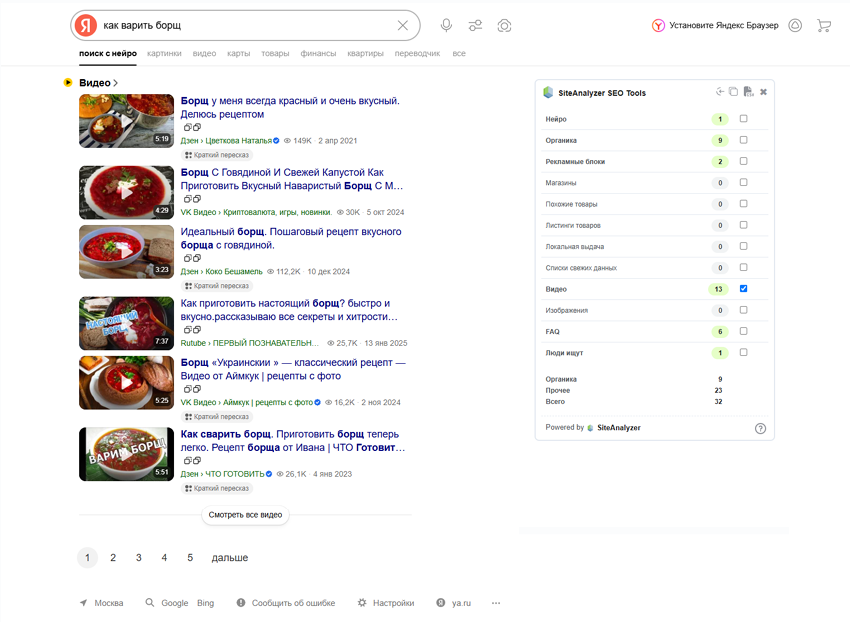This screenshot has height=622, width=850.
Task: Open image search camera icon
Action: coord(505,25)
